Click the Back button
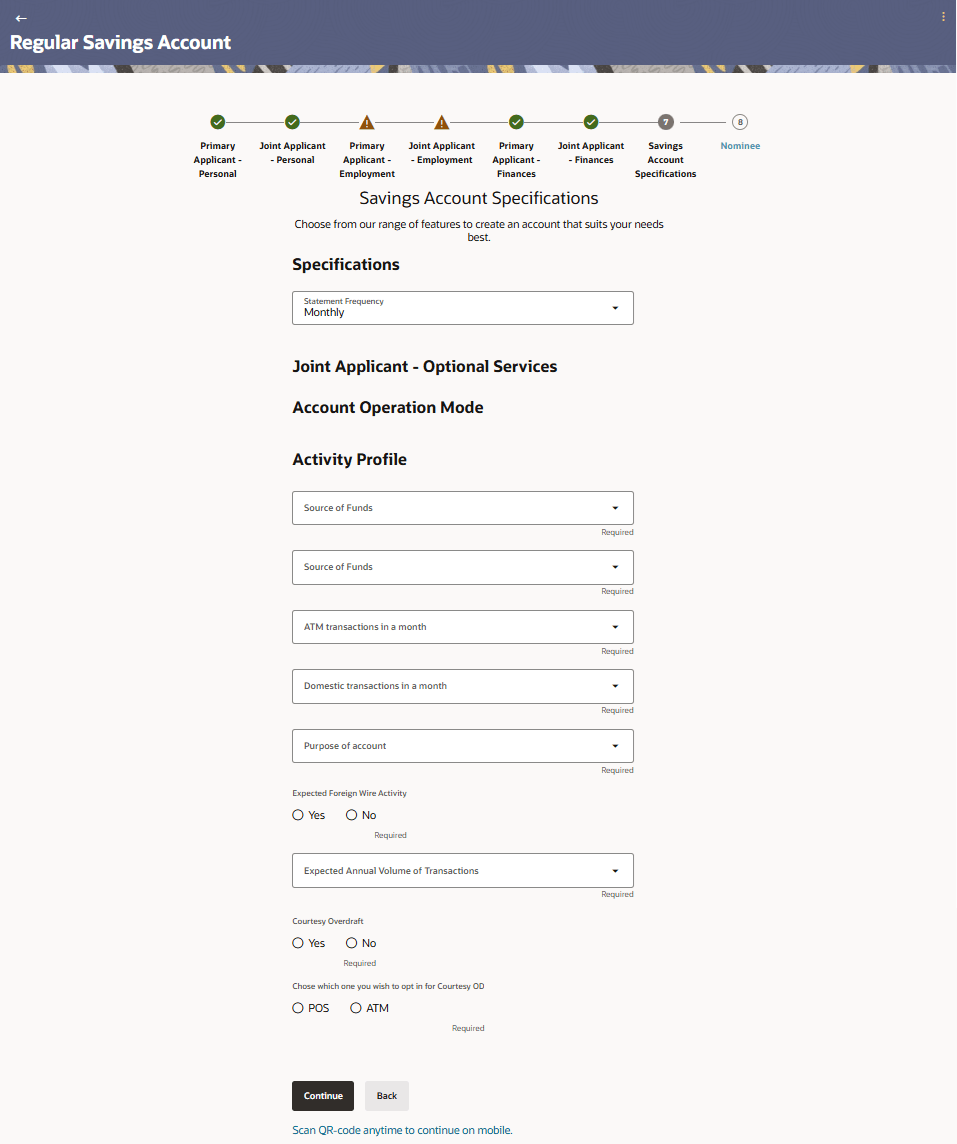This screenshot has height=1144, width=957. point(387,1096)
